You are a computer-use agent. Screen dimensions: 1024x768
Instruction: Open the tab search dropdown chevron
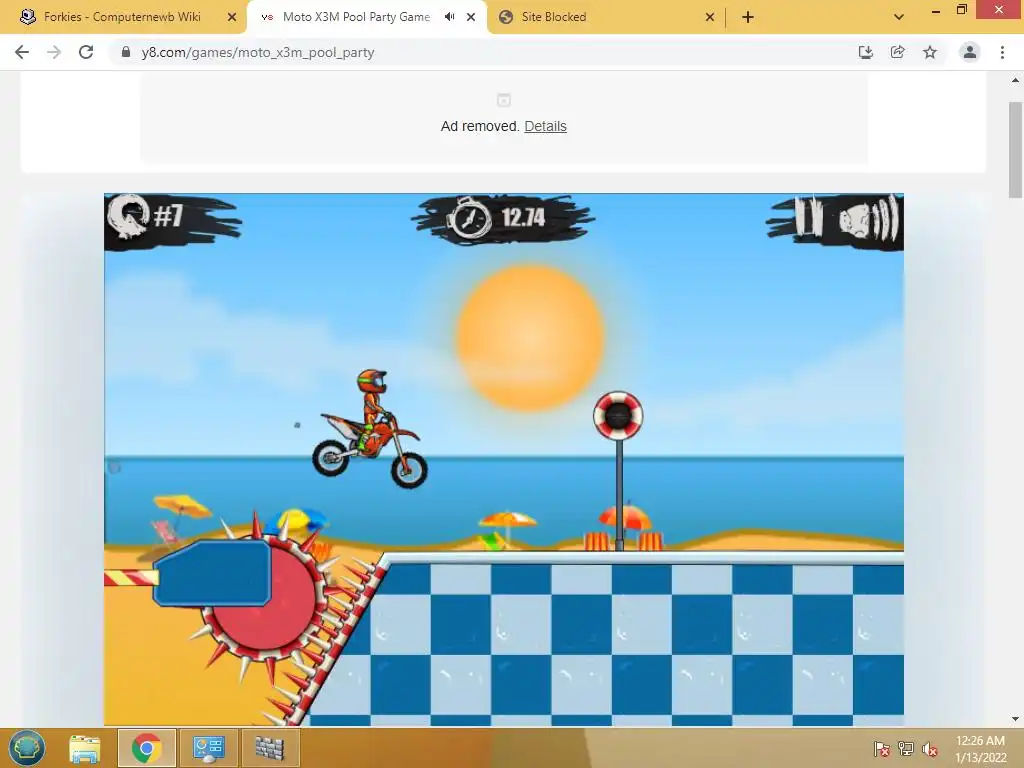(899, 17)
